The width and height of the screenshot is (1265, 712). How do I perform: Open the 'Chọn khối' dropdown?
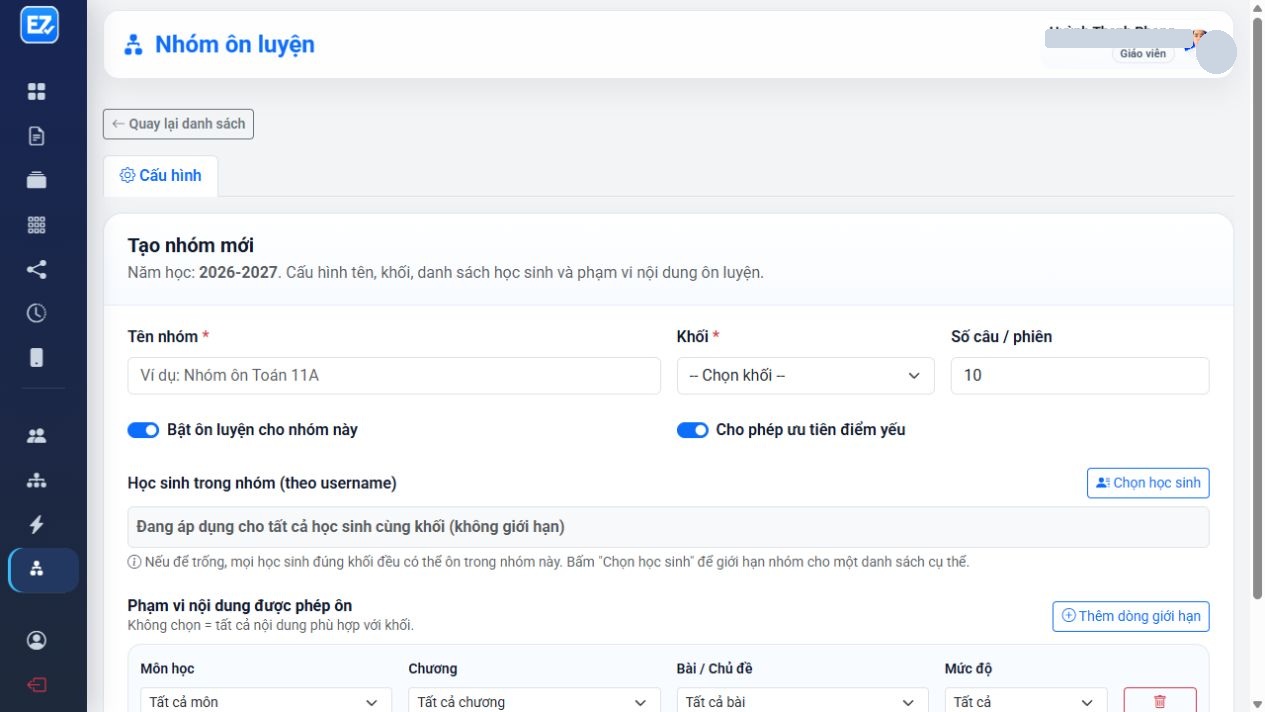tap(806, 376)
